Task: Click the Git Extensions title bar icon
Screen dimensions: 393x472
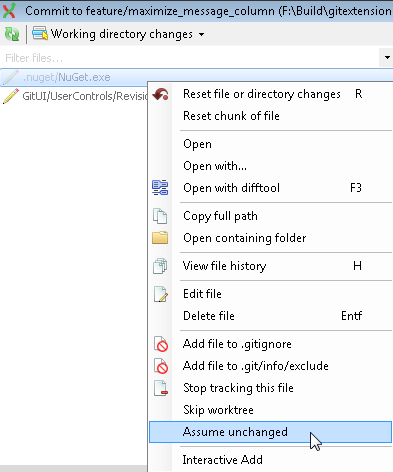Action: pos(9,11)
